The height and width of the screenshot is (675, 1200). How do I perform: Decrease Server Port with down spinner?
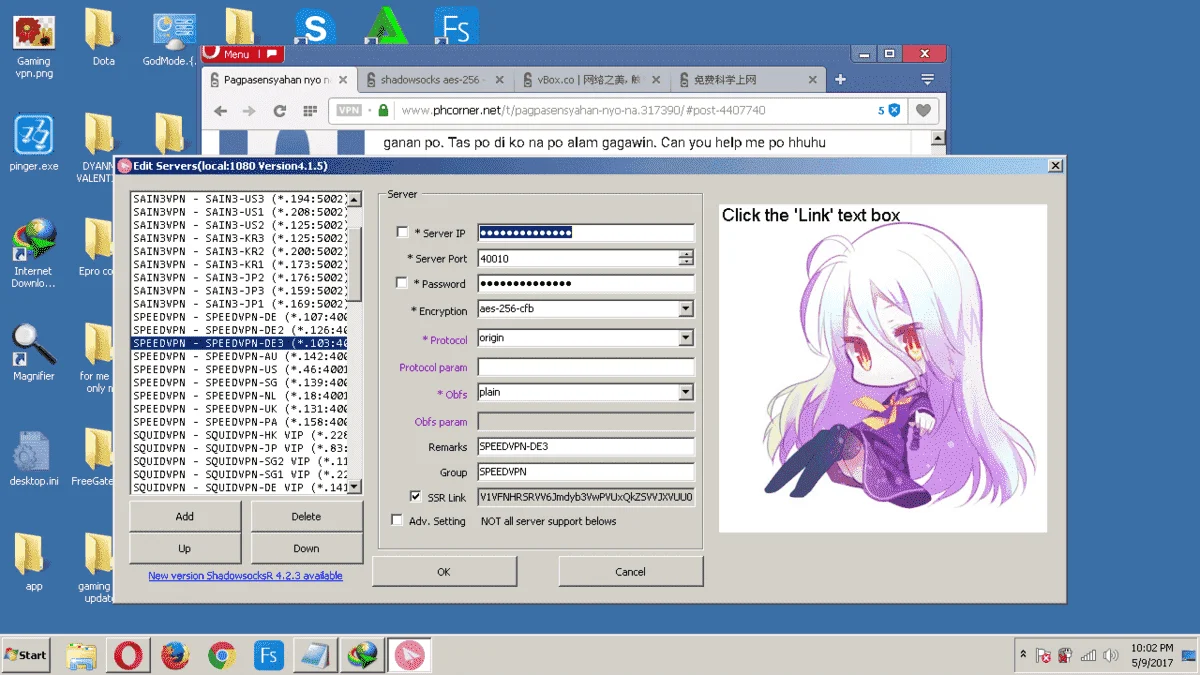coord(686,262)
